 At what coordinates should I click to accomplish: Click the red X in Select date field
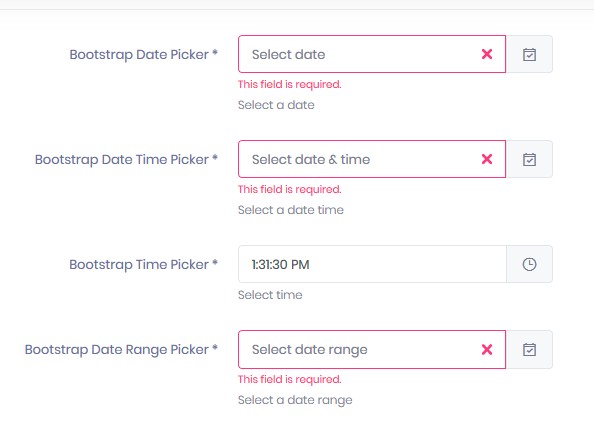point(487,54)
